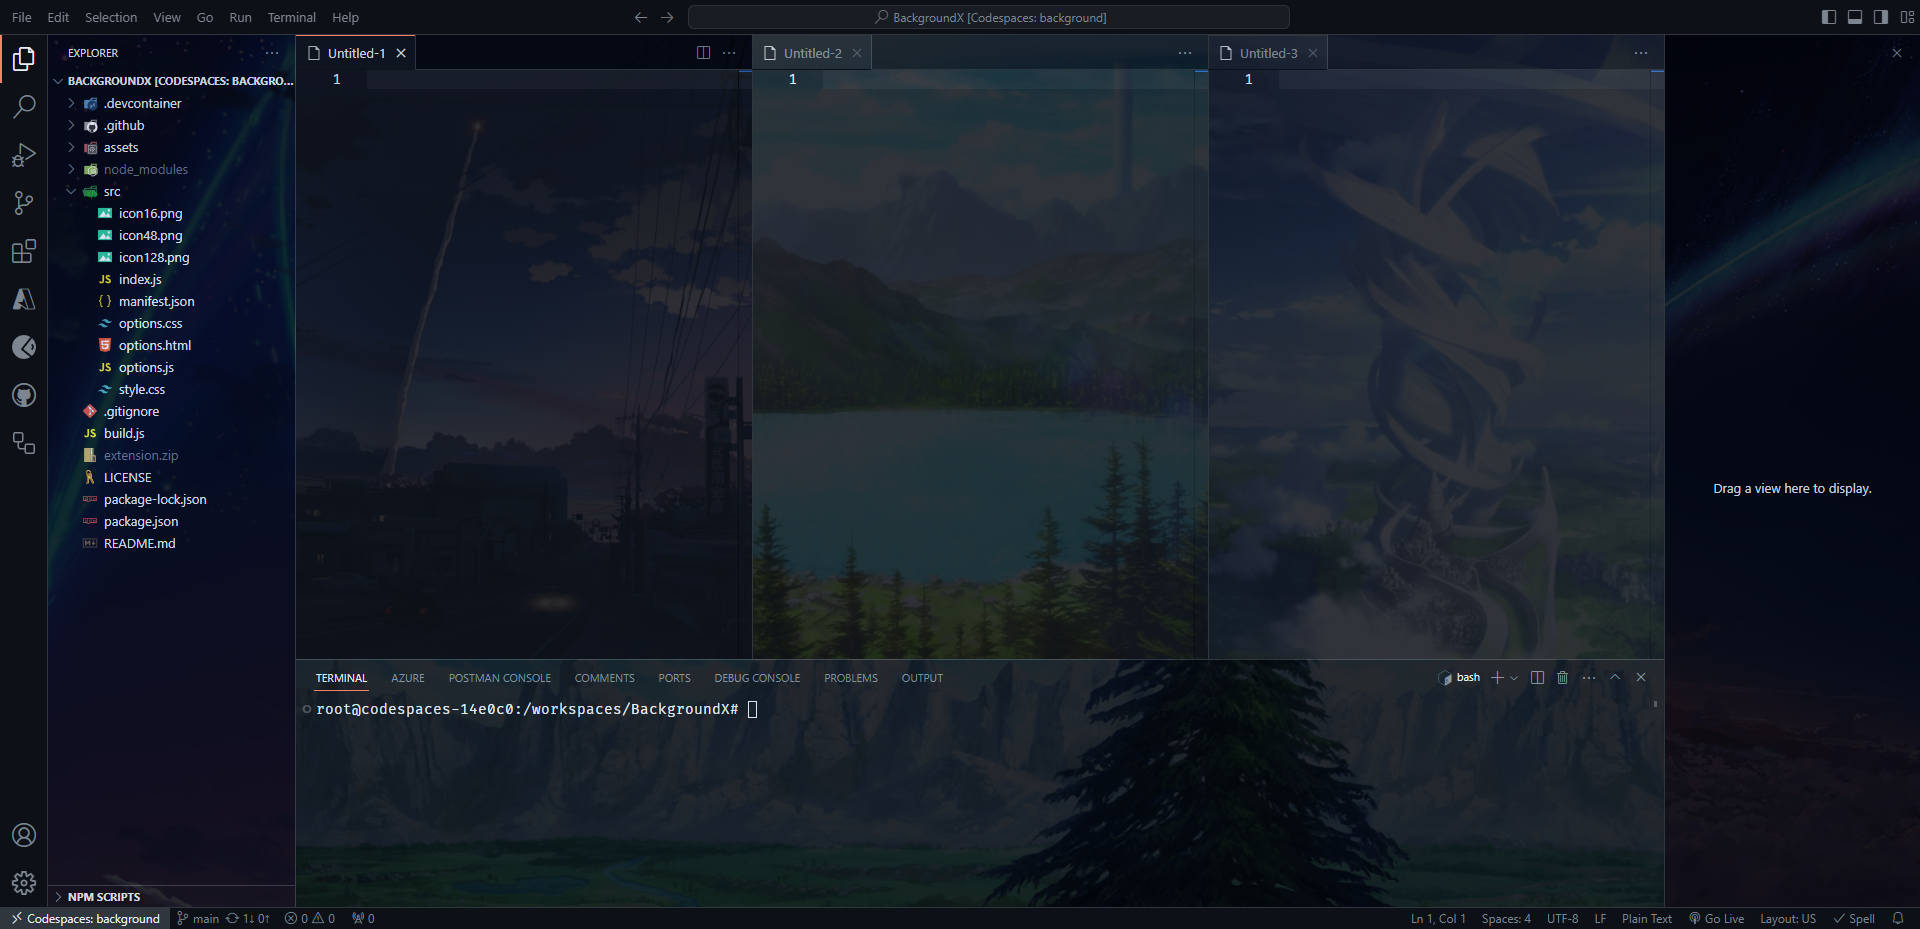Toggle primary side bar visibility
Screen dimensions: 1920x929
tap(1829, 17)
